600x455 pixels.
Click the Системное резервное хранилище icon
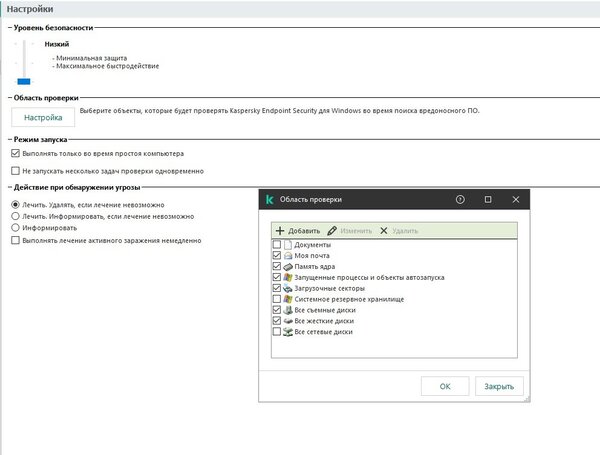coord(288,299)
